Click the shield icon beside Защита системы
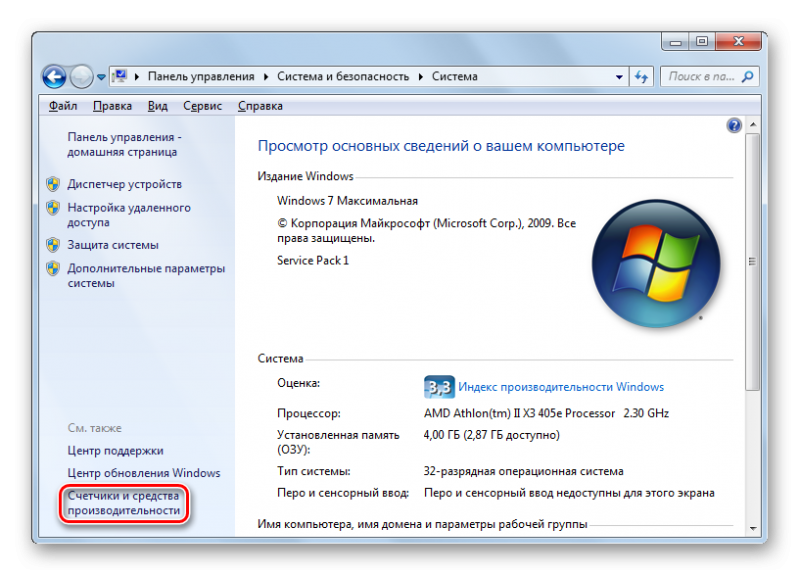 pos(53,245)
